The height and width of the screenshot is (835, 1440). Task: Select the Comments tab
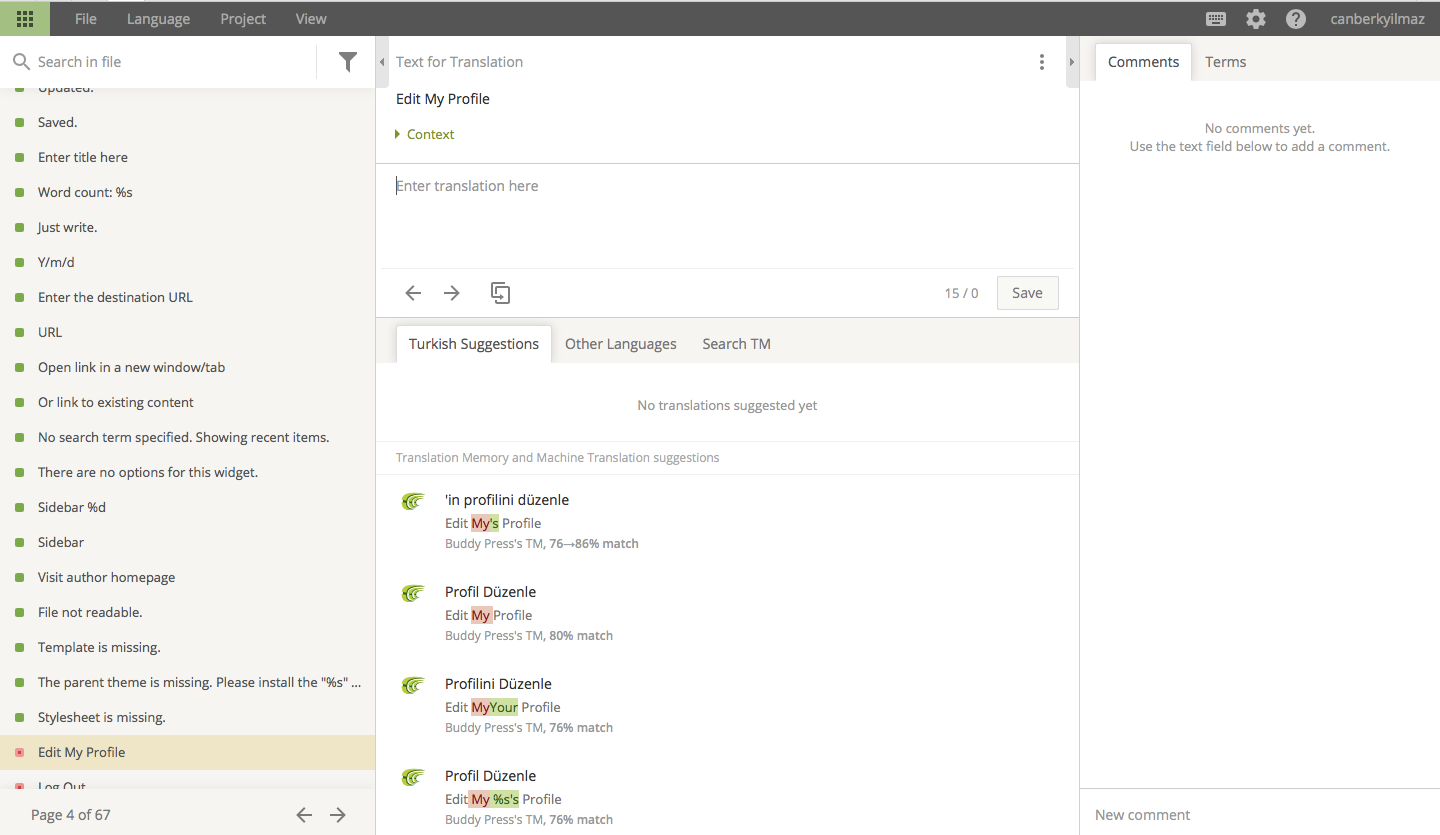coord(1143,62)
